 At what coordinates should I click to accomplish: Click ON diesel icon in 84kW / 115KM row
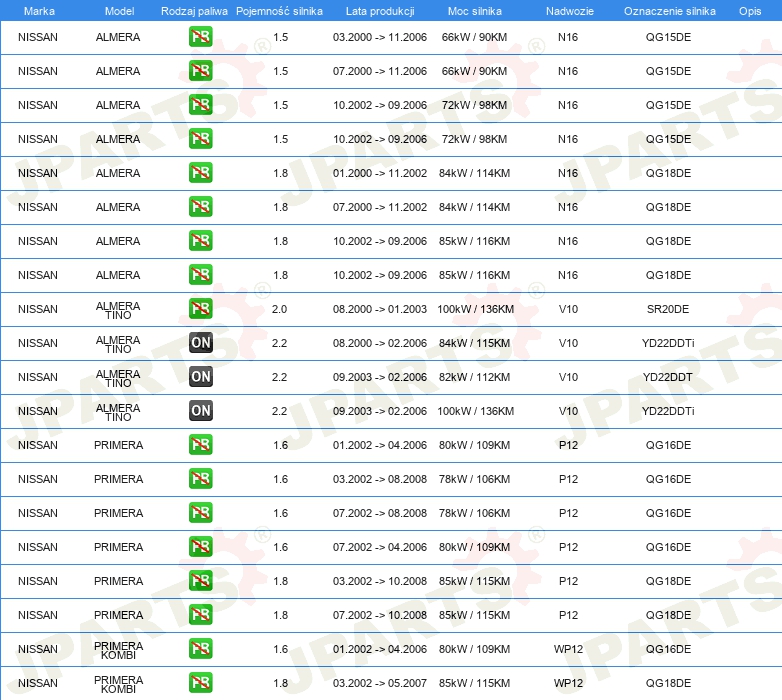click(x=200, y=343)
